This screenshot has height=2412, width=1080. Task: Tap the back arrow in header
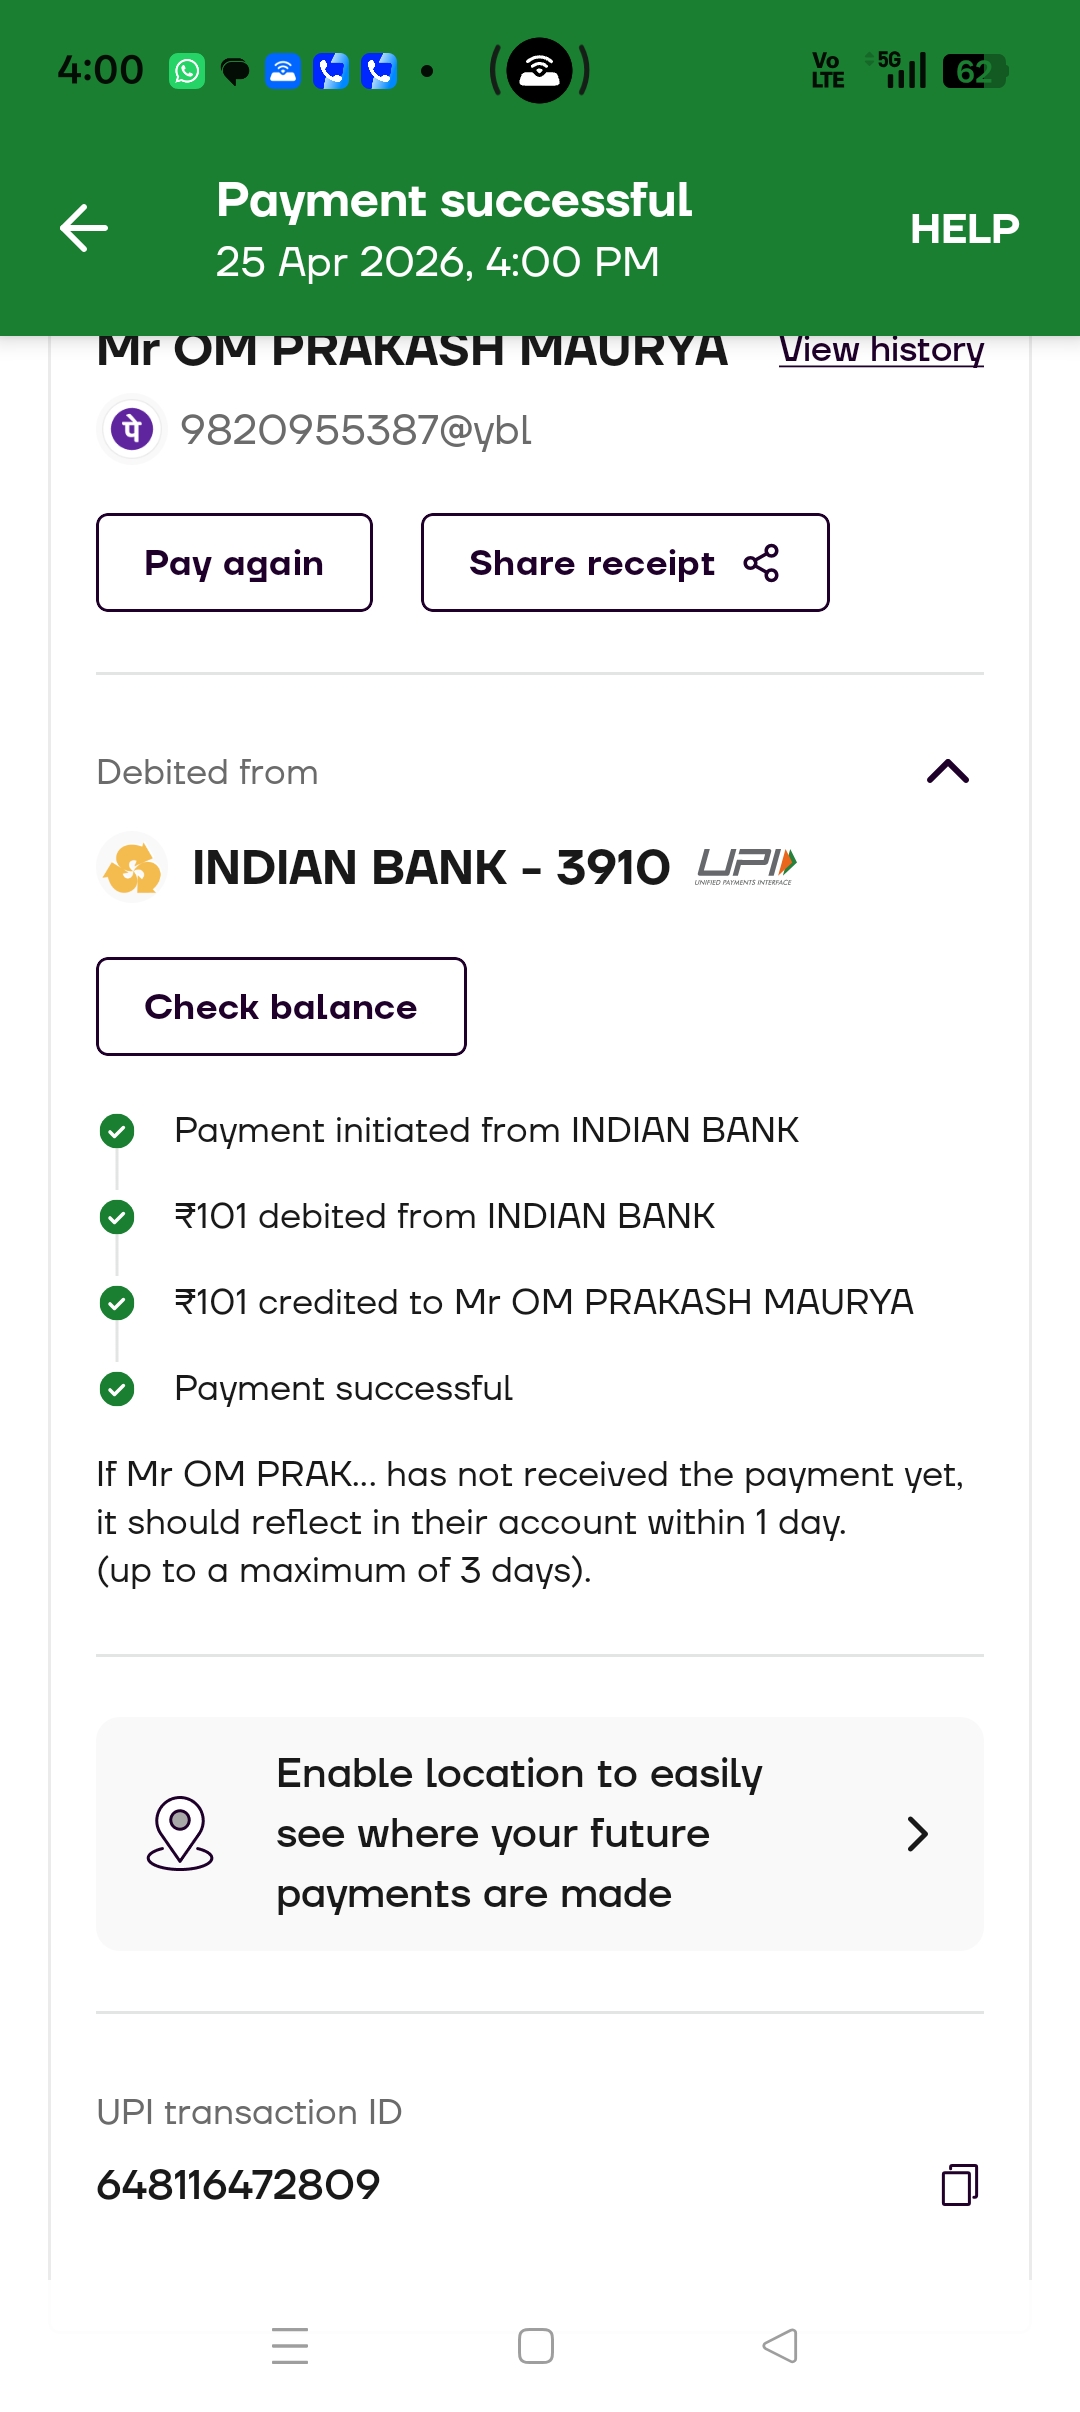point(84,228)
